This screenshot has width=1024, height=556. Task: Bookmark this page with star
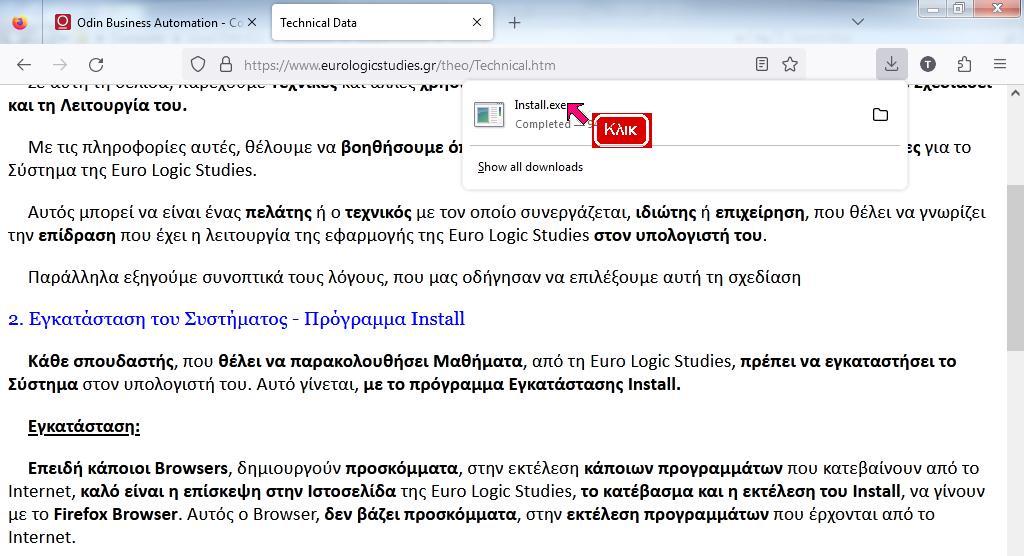tap(790, 64)
